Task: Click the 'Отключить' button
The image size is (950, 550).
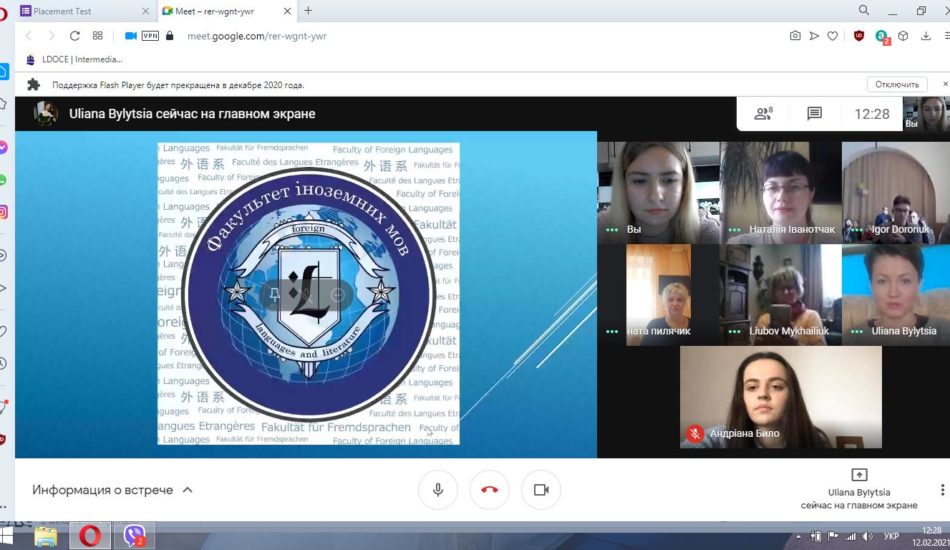Action: point(897,85)
